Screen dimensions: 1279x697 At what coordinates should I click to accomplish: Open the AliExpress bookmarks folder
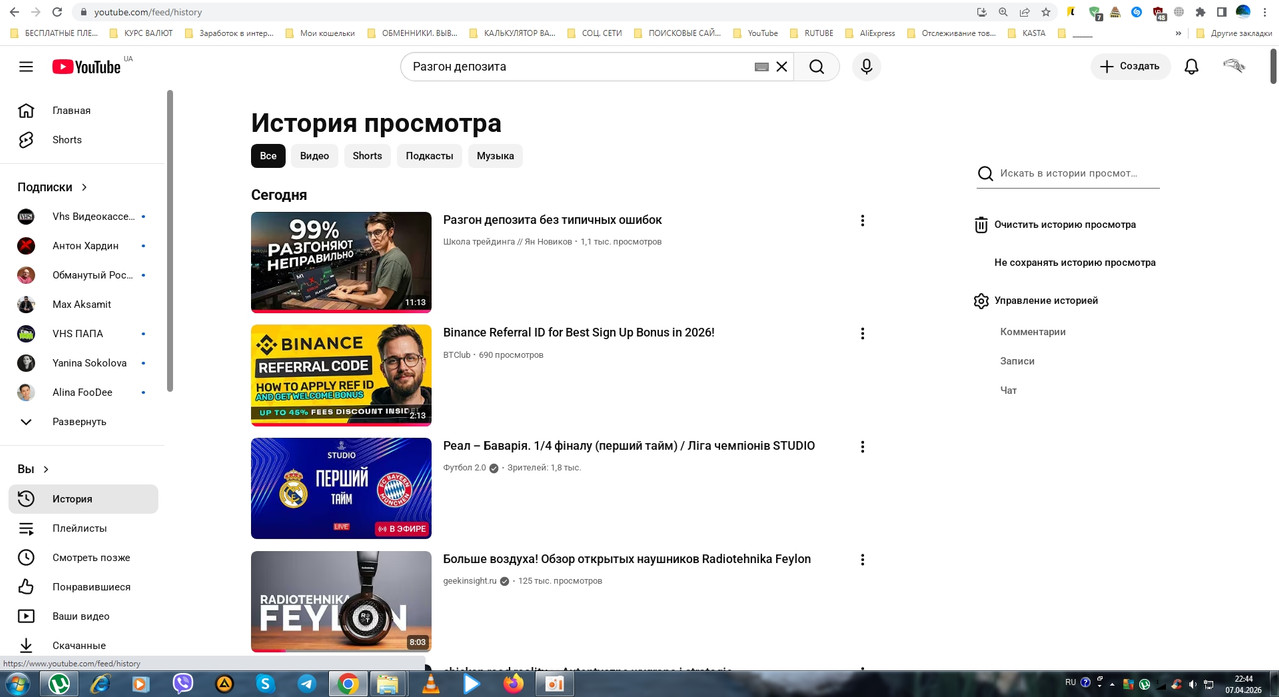tap(869, 33)
